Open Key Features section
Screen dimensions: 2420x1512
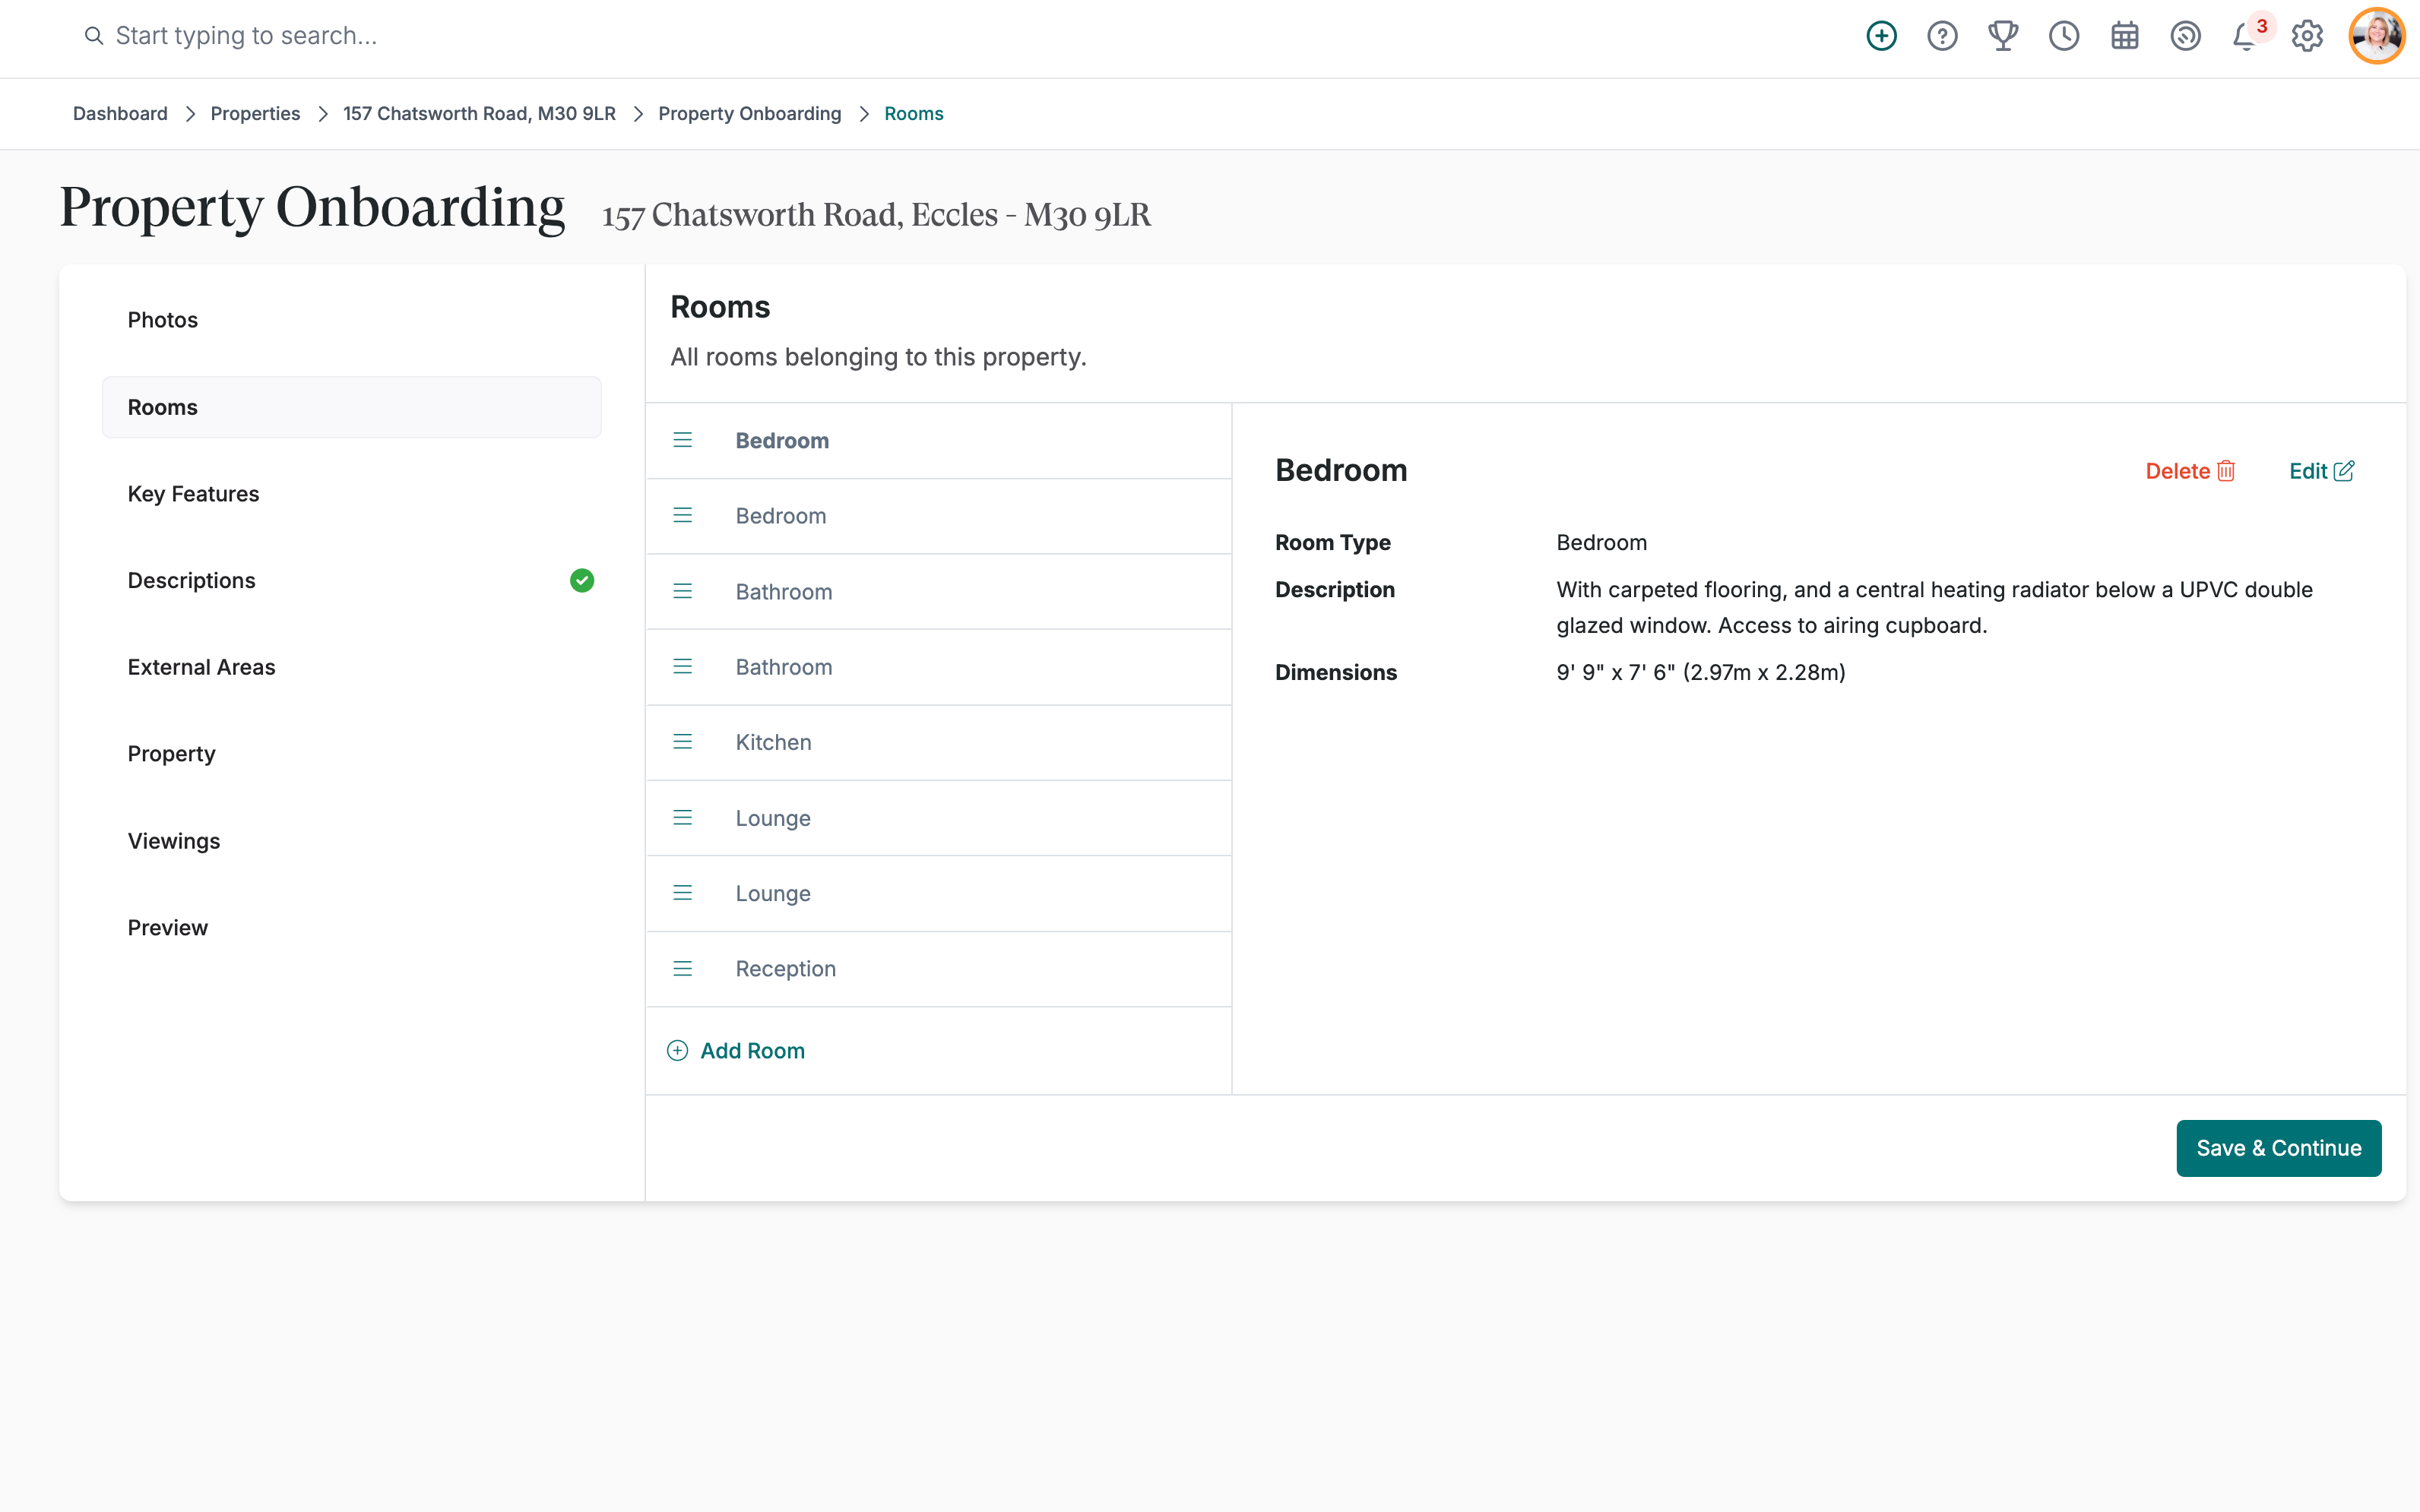(x=352, y=494)
